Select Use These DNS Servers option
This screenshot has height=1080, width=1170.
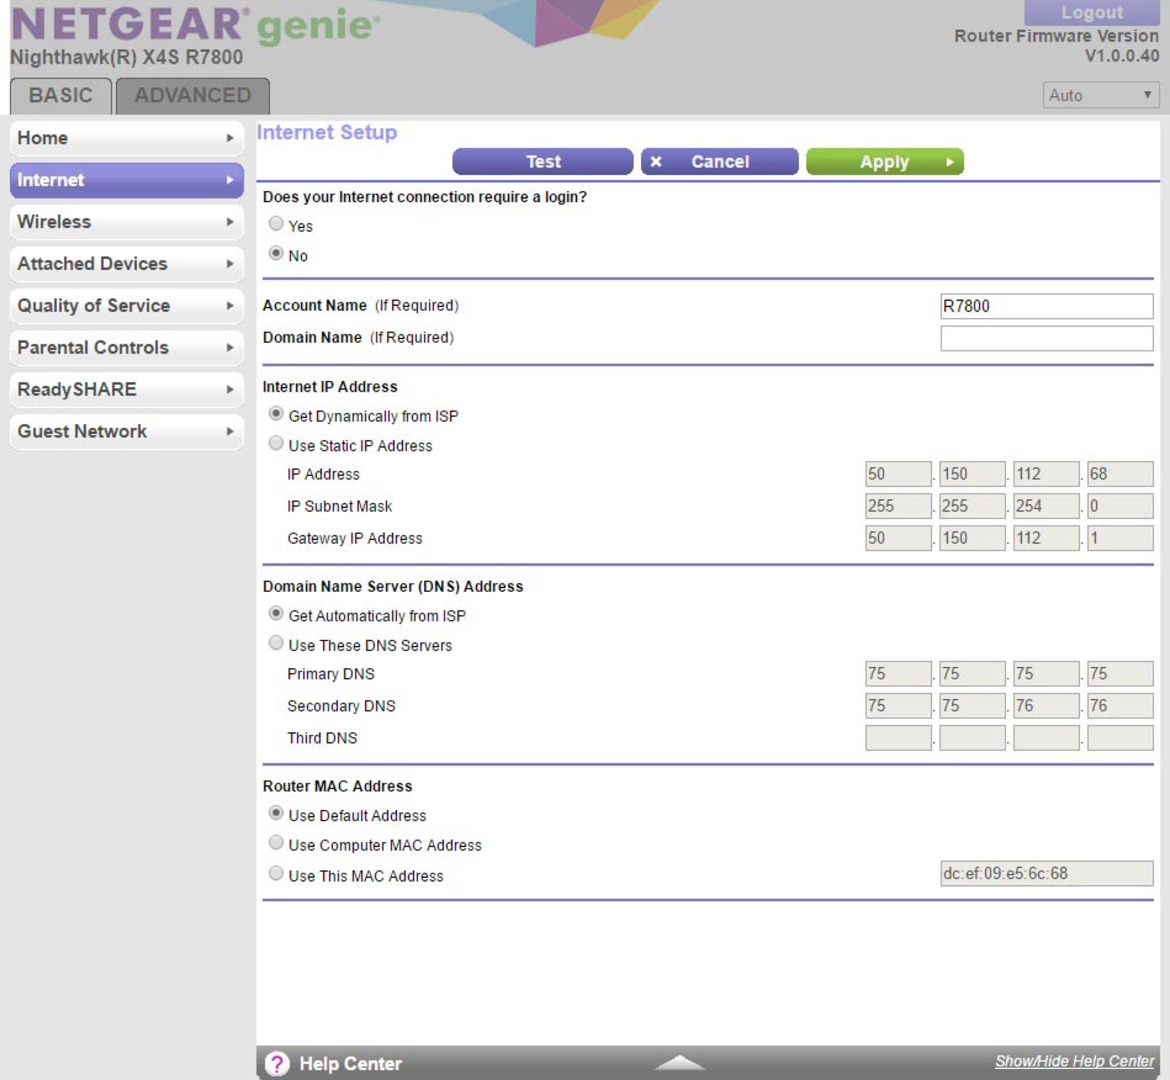click(x=276, y=643)
